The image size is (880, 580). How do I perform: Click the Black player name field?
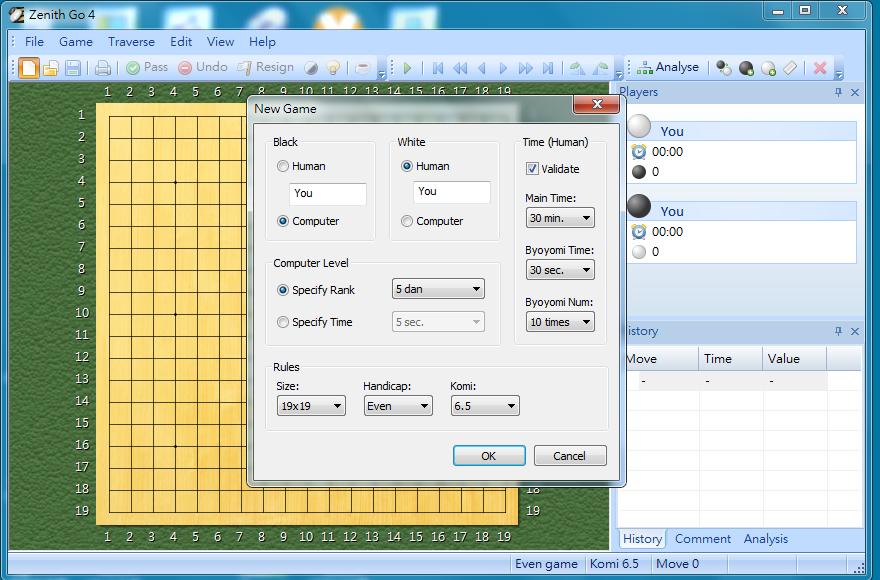(328, 193)
